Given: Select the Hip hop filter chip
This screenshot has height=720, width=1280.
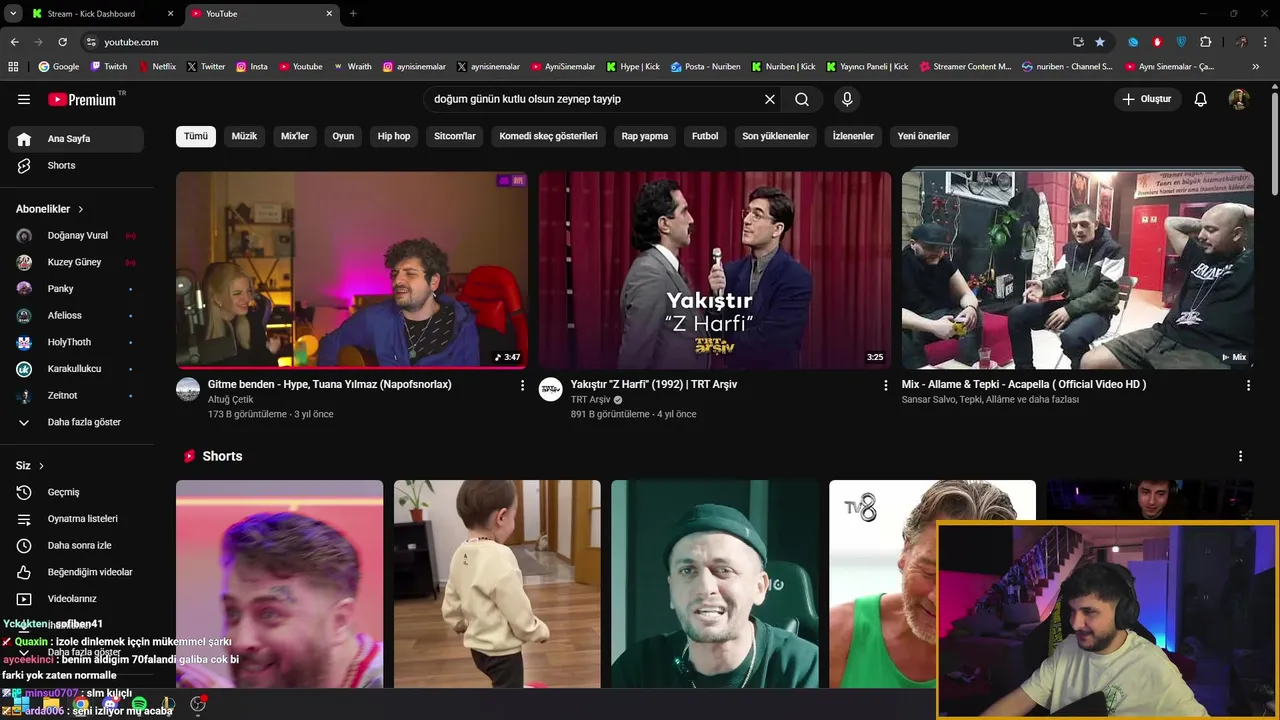Looking at the screenshot, I should [x=394, y=136].
